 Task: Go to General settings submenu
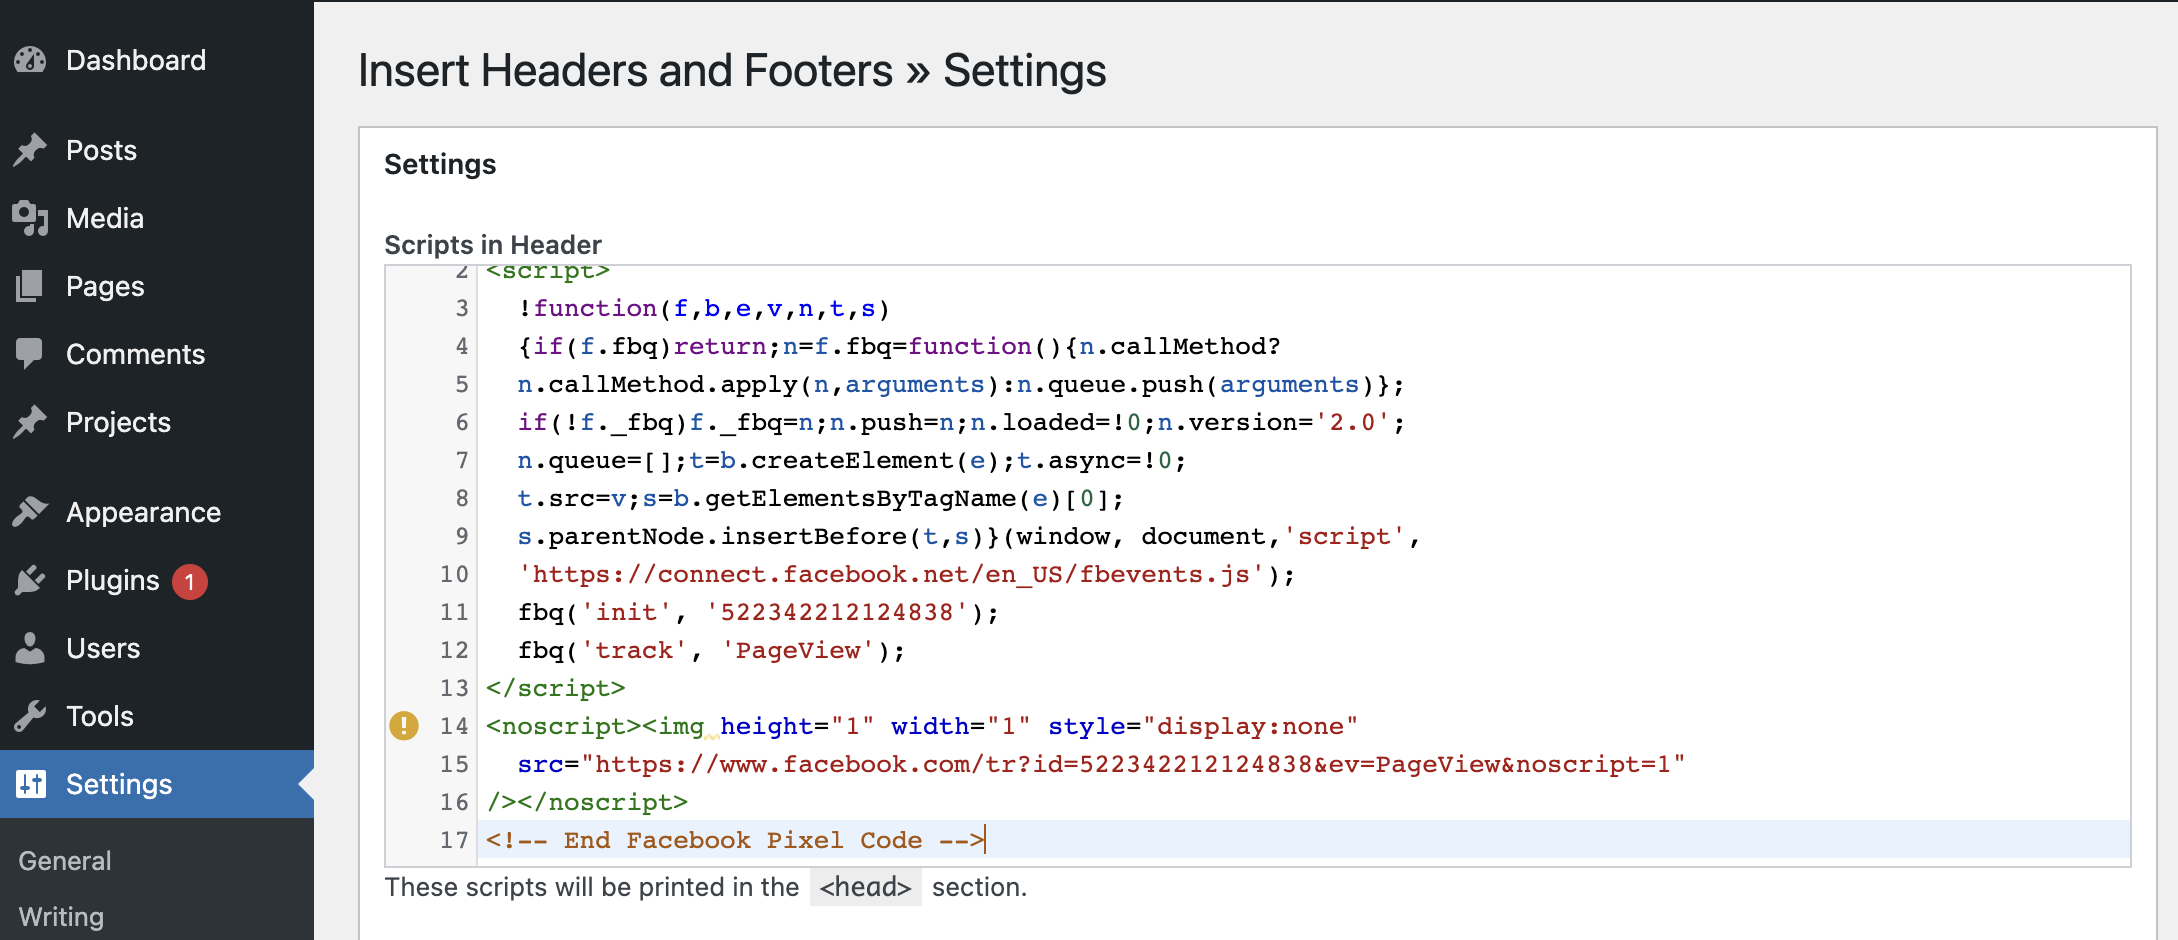coord(65,861)
